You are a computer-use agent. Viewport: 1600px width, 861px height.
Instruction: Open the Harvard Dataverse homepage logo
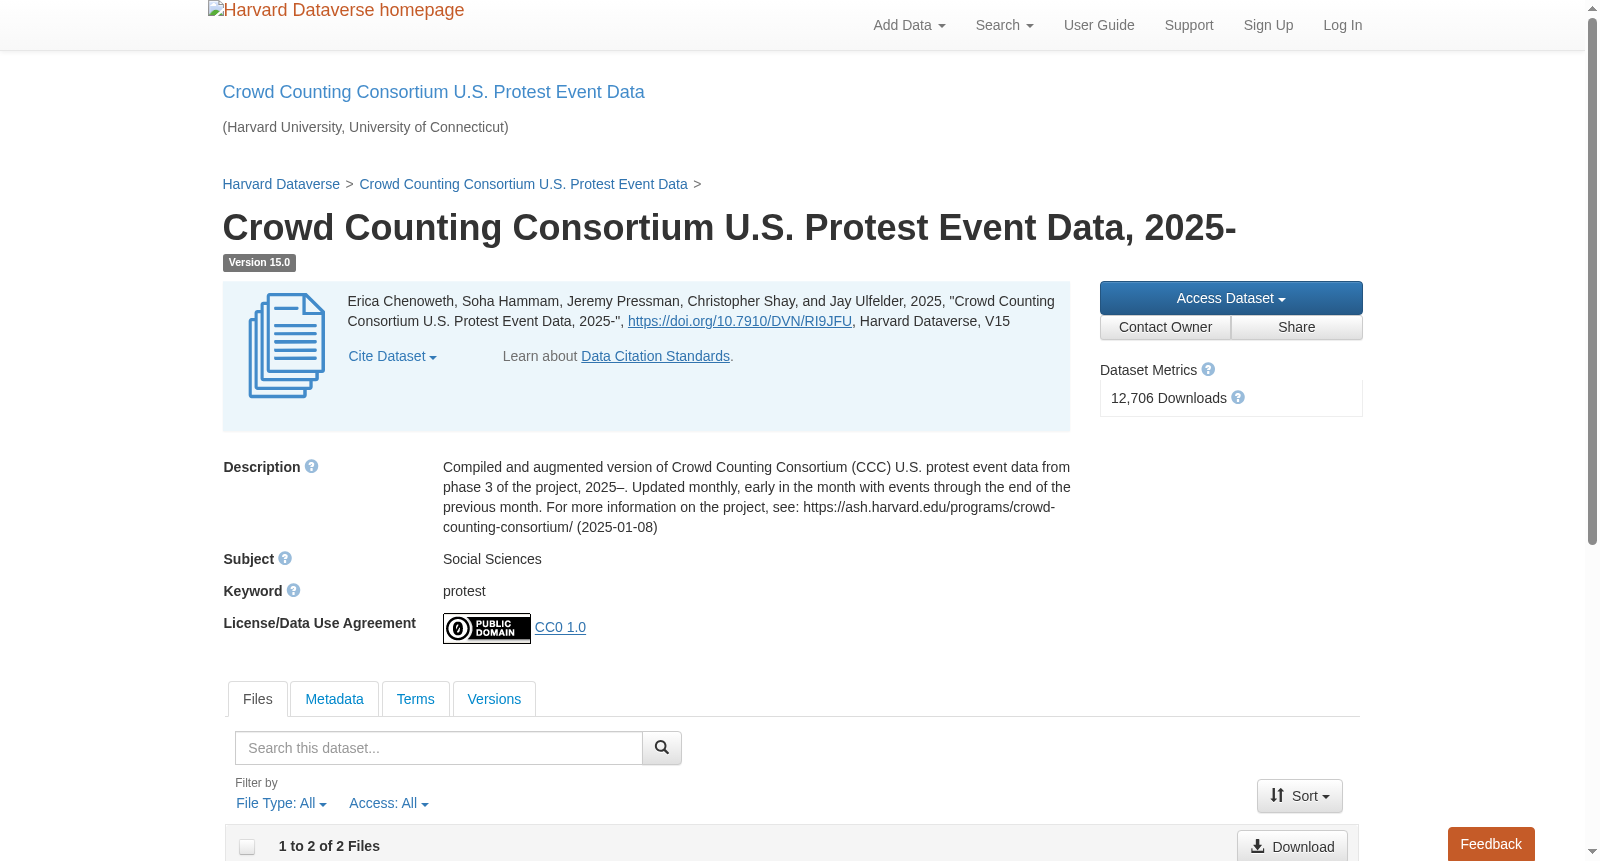point(336,10)
